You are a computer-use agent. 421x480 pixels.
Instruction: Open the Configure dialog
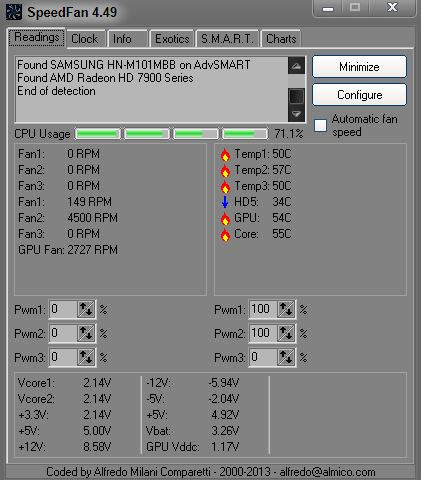coord(359,95)
